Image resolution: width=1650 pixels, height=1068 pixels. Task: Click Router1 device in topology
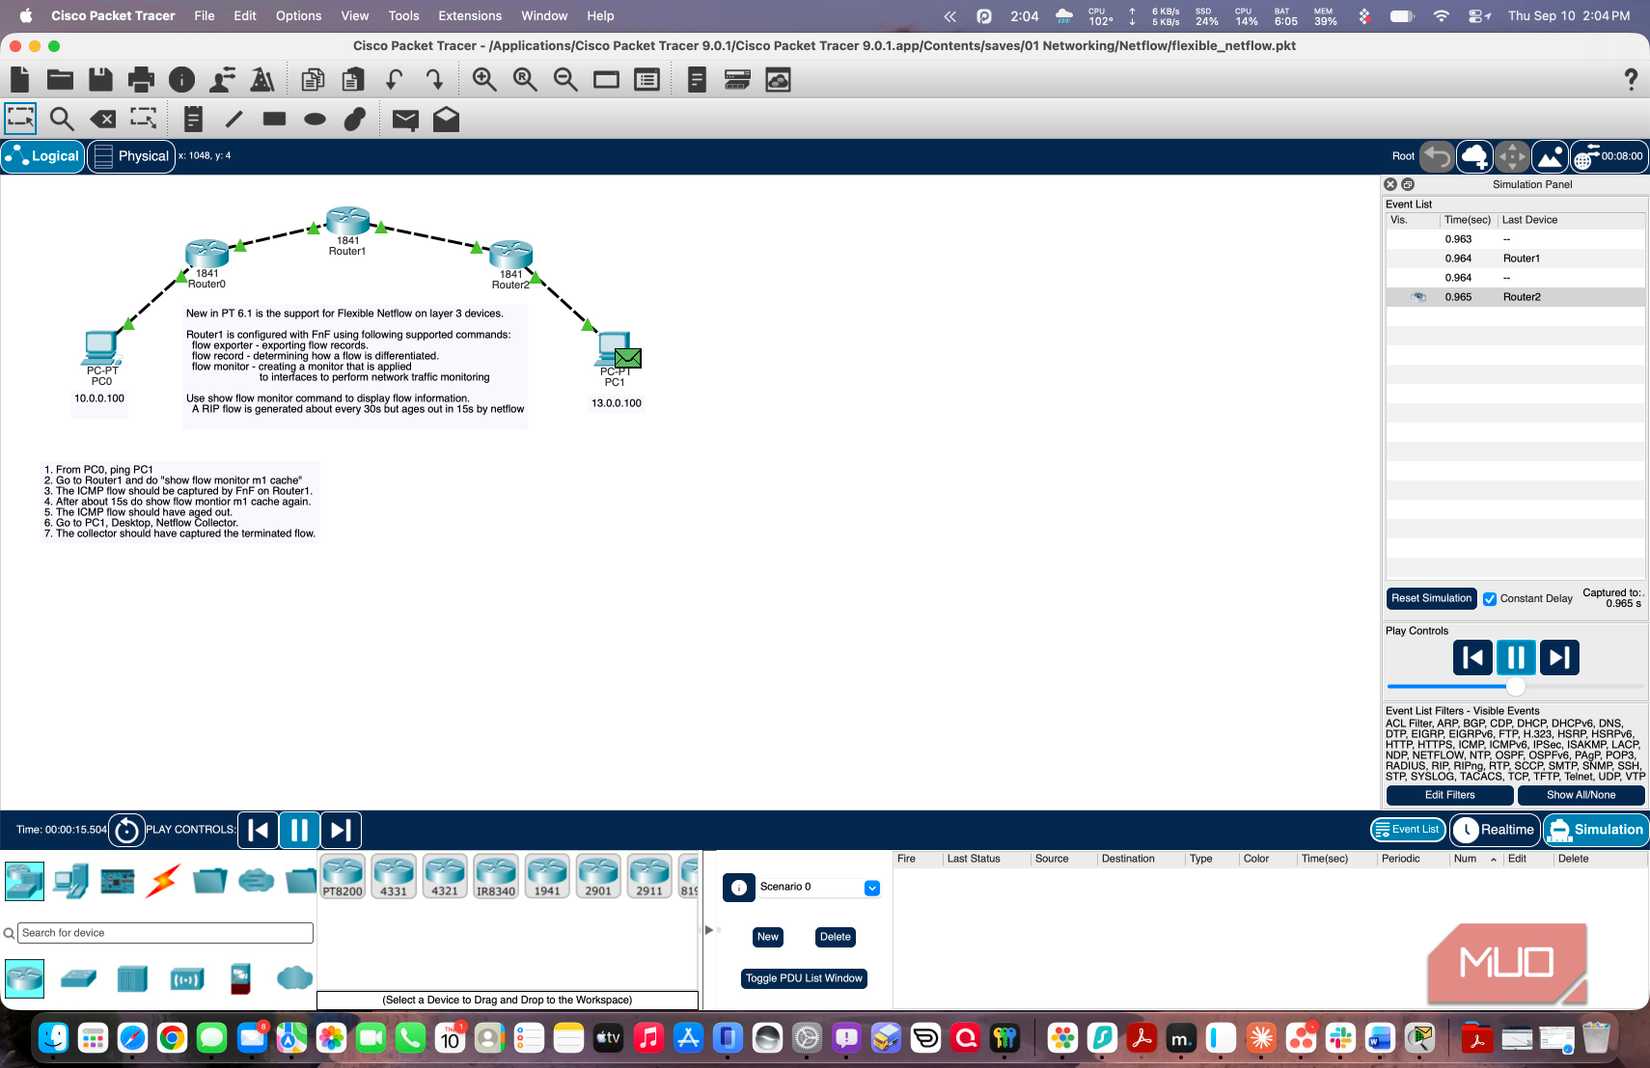[x=347, y=221]
